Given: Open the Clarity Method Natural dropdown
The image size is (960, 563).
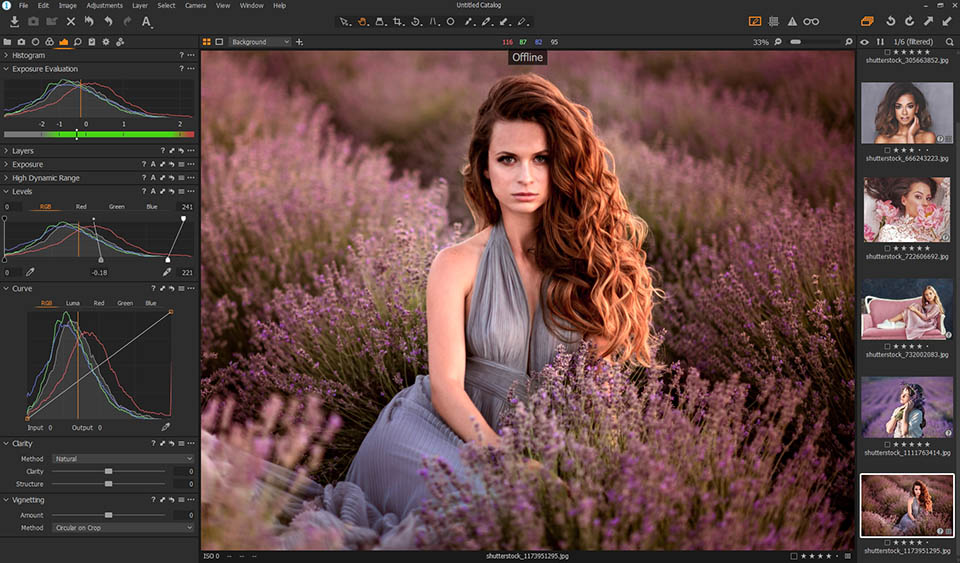Looking at the screenshot, I should (x=123, y=458).
